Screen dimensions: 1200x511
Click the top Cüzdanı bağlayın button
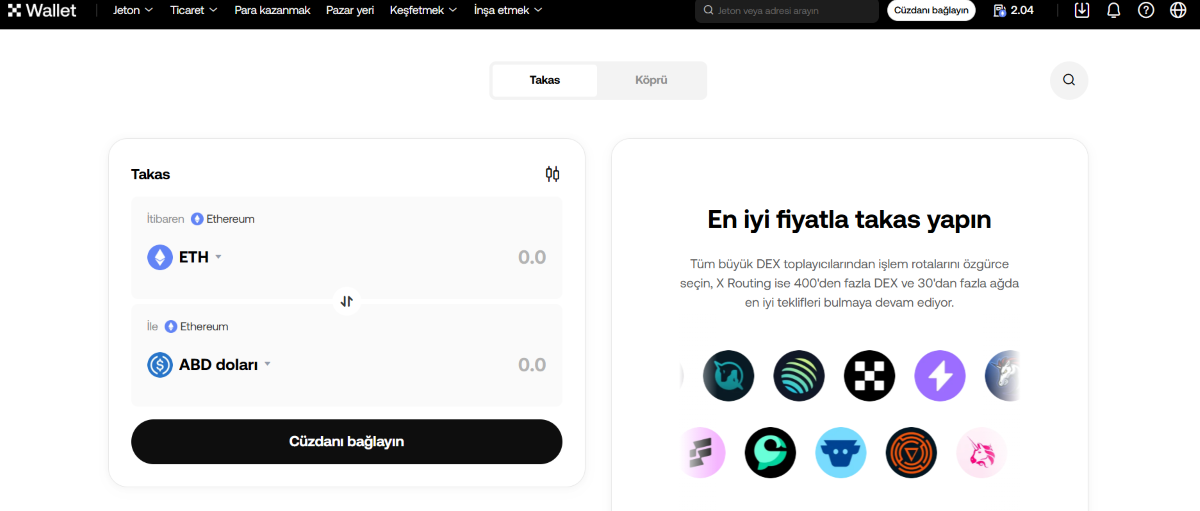[x=931, y=10]
